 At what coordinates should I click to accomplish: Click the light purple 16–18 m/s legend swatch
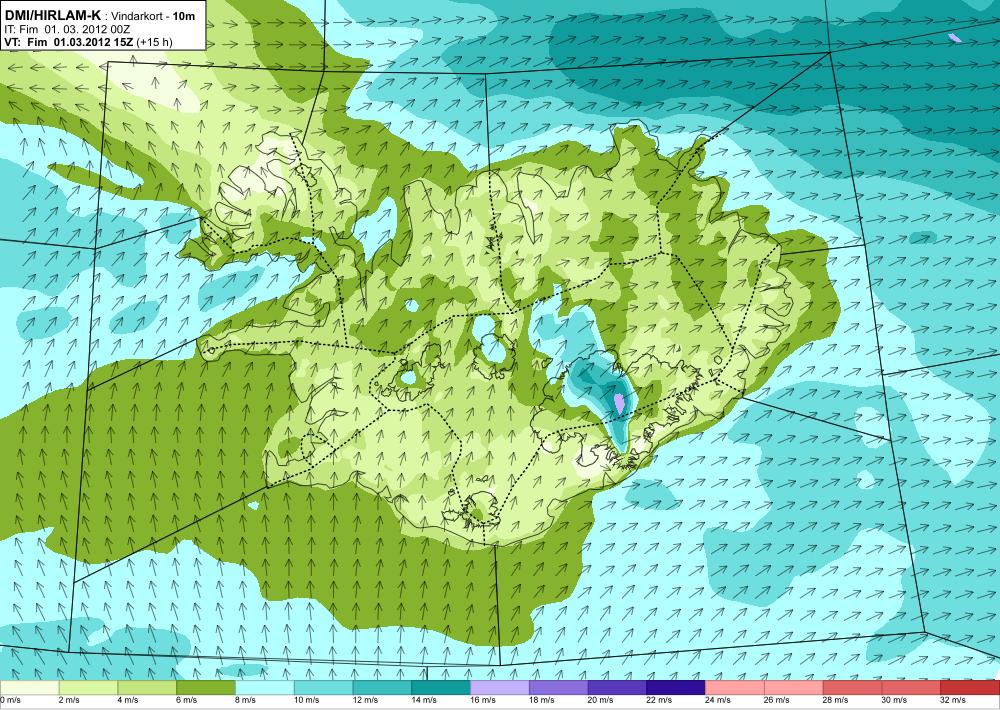coord(499,688)
